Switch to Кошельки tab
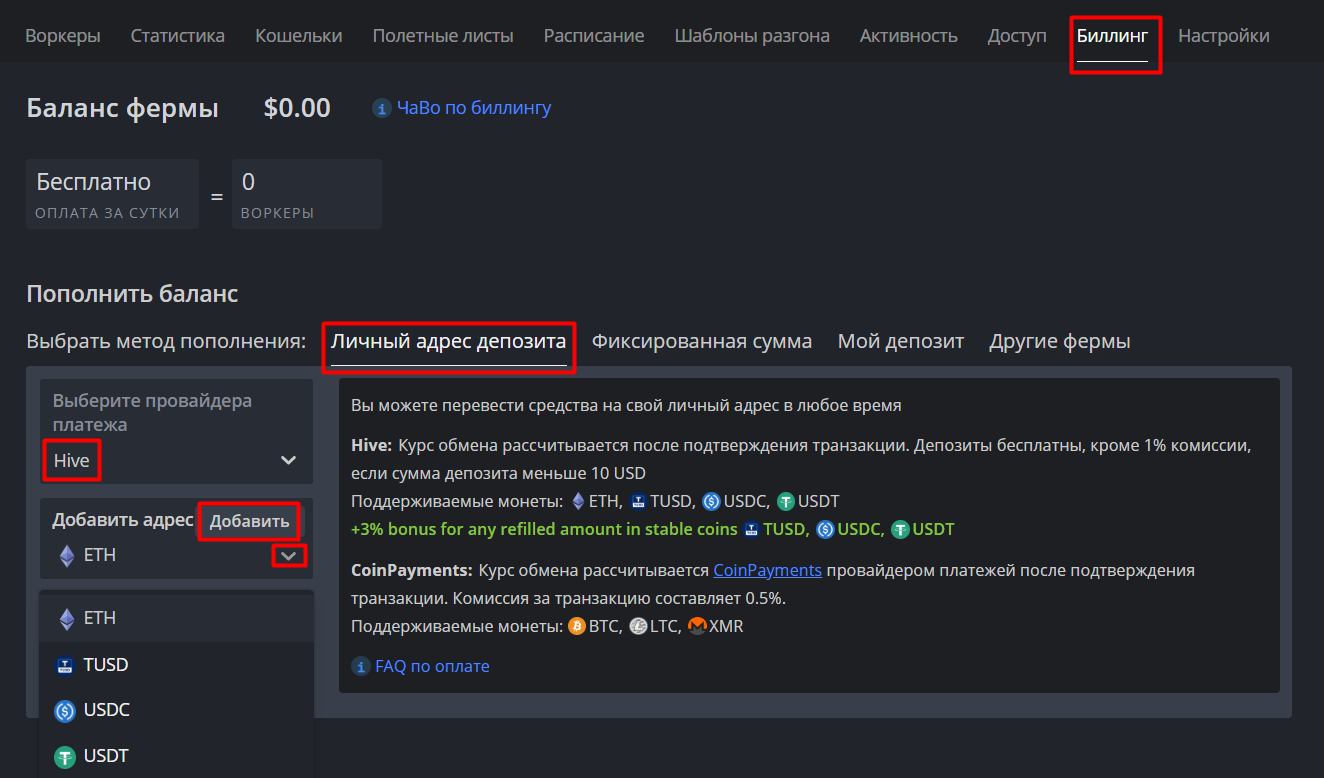This screenshot has height=778, width=1324. click(298, 36)
